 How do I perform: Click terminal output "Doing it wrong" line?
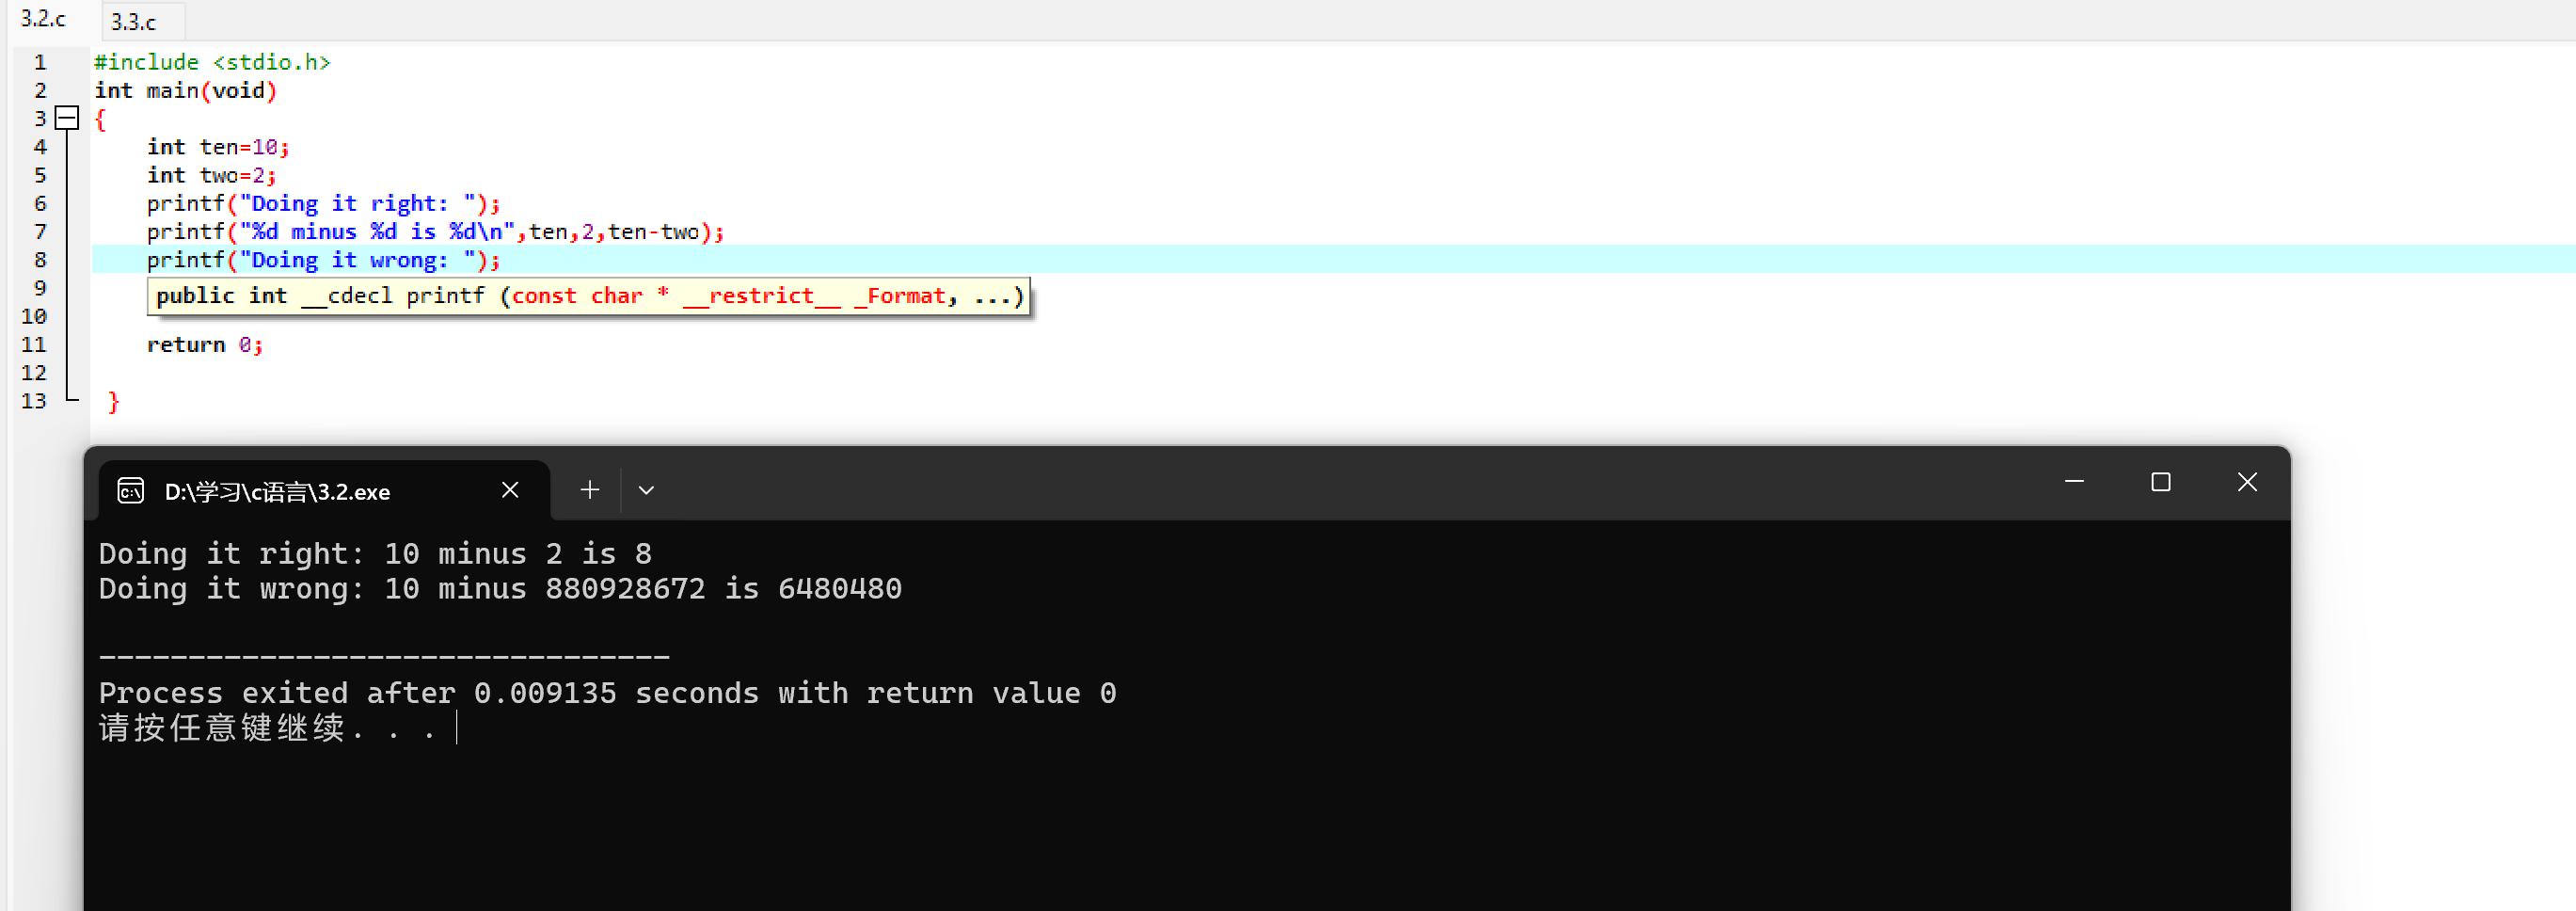click(500, 589)
